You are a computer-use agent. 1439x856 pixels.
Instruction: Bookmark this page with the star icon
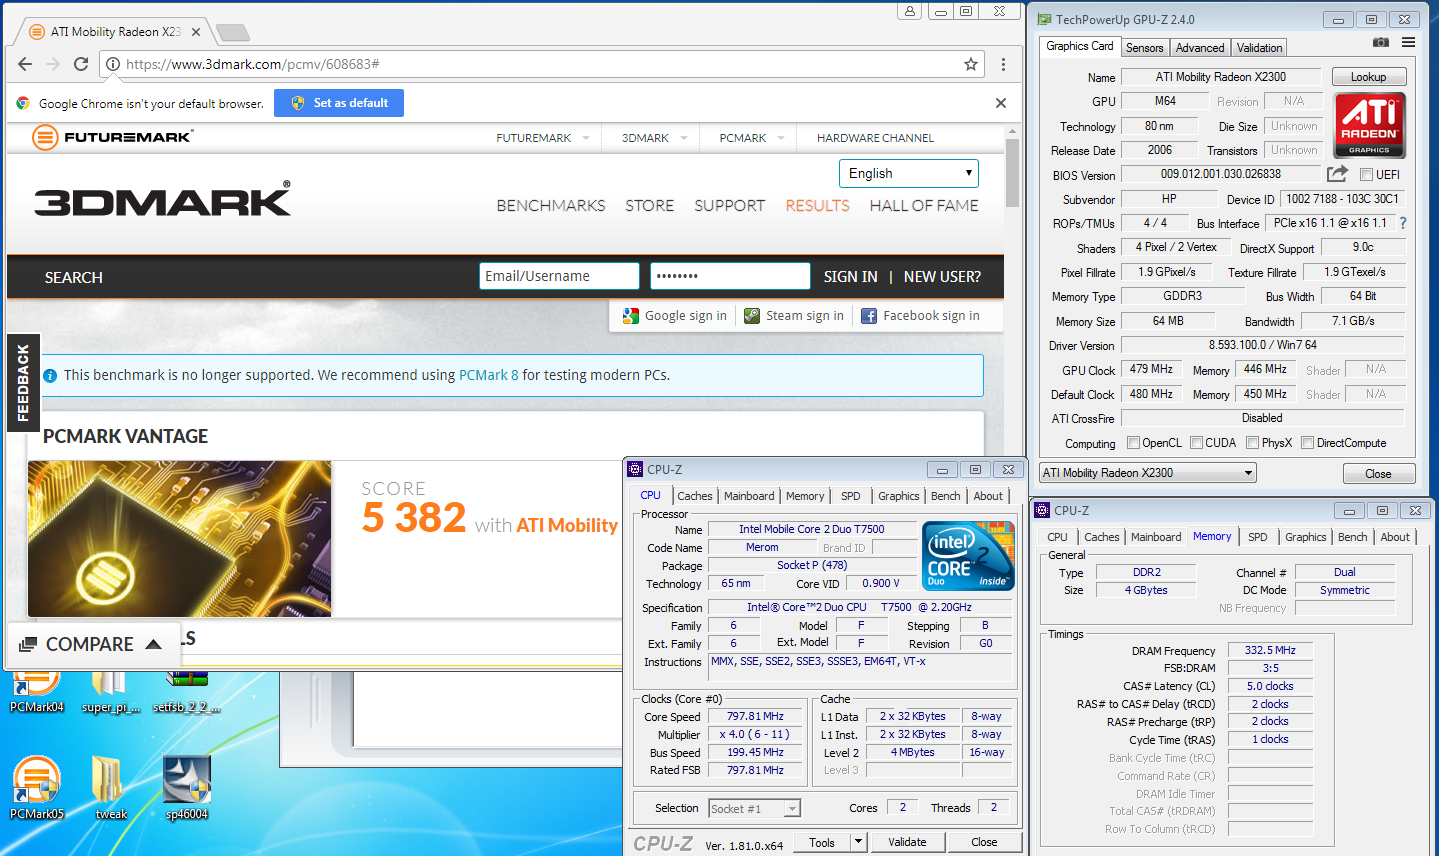click(970, 64)
